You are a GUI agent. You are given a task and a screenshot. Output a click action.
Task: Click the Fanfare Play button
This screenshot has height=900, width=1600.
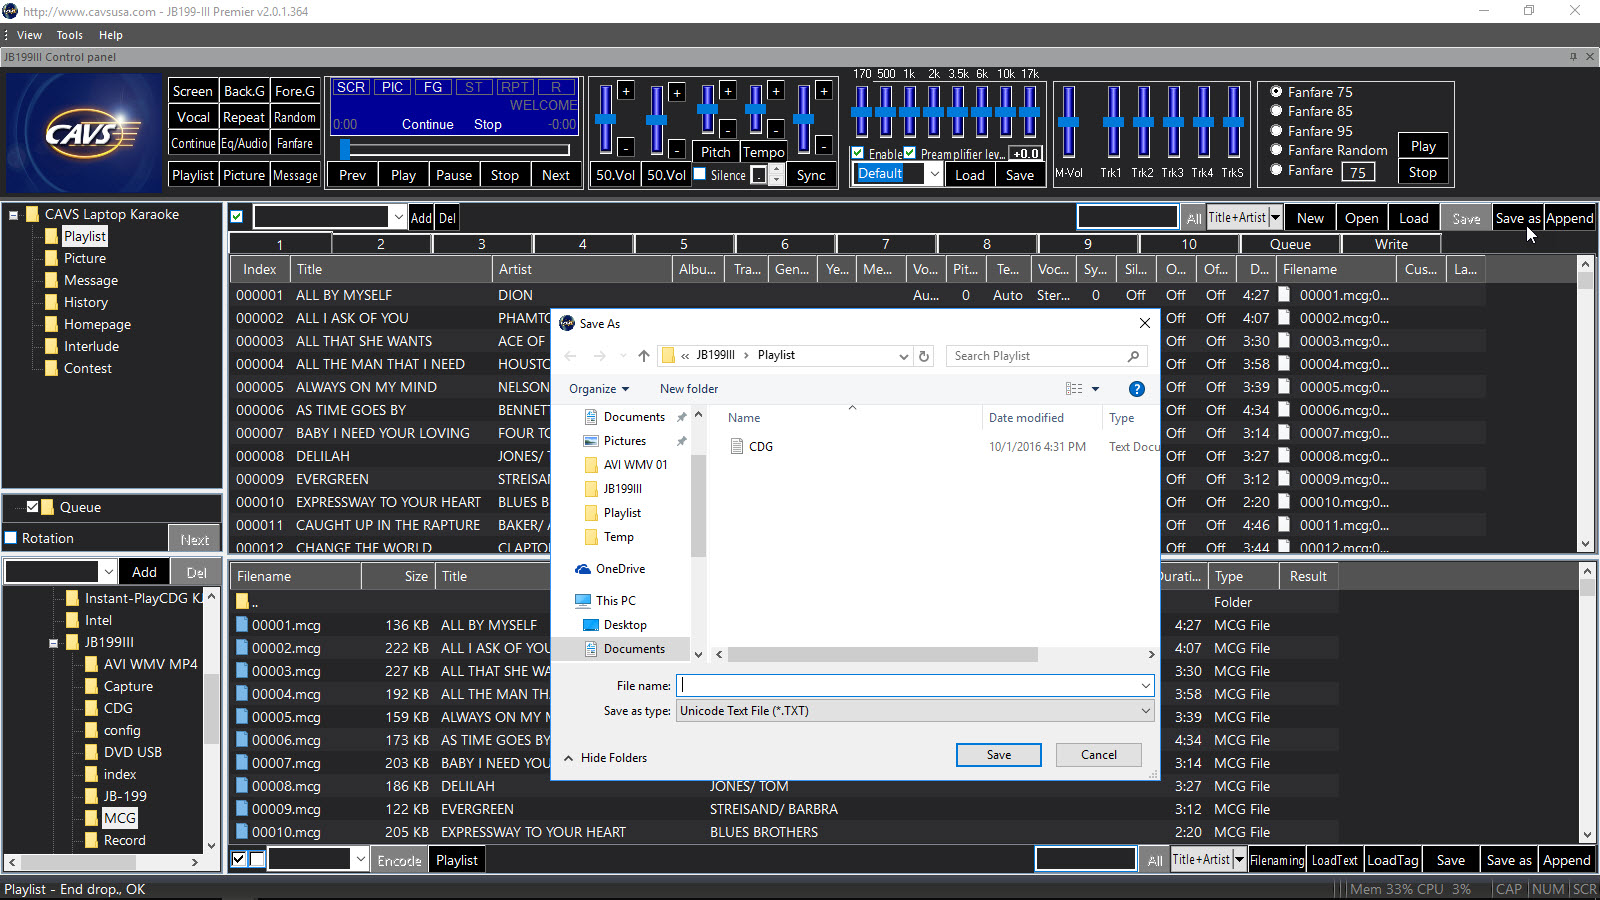(x=1423, y=146)
